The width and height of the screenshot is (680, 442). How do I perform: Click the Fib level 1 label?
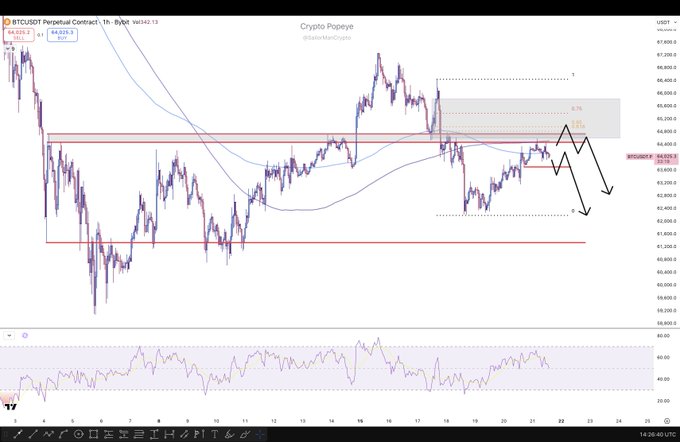(573, 75)
